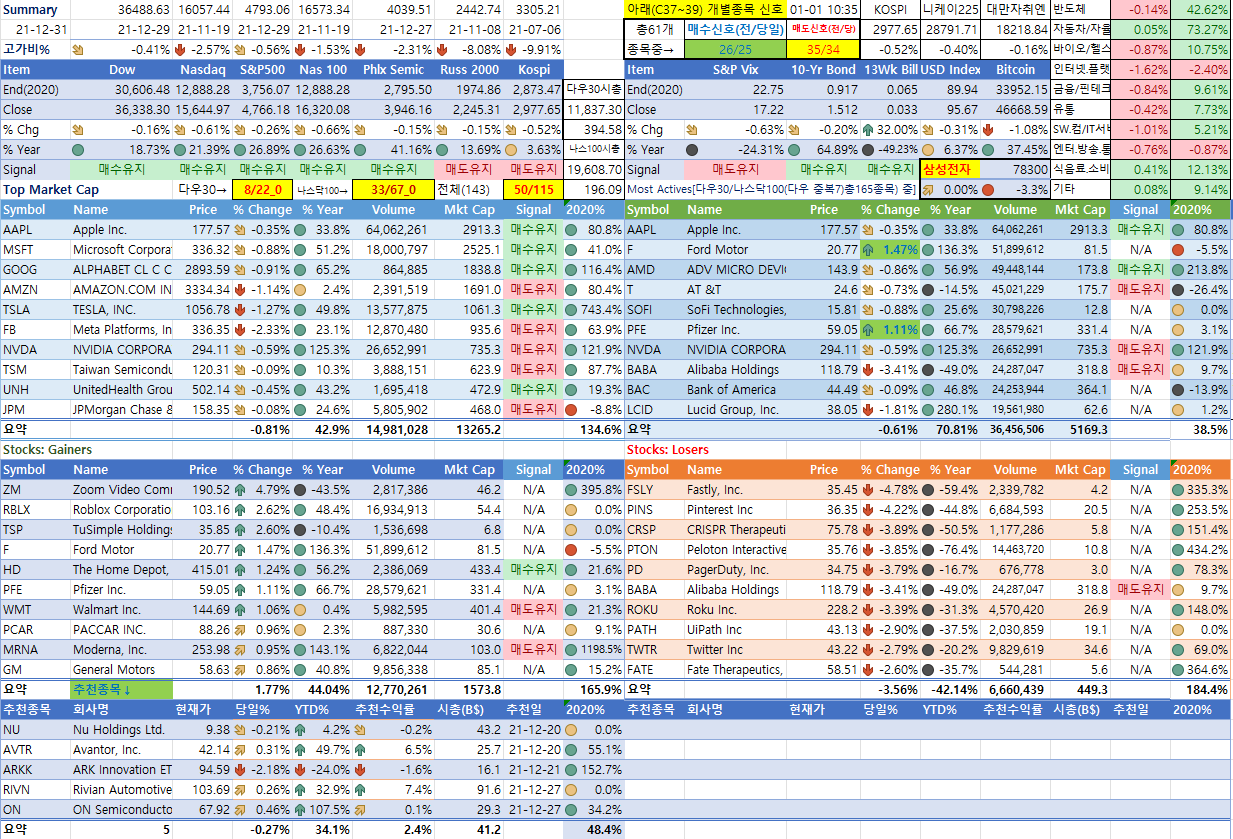The width and height of the screenshot is (1233, 839).
Task: Select the 'UNH' symbol cell
Action: (x=35, y=389)
